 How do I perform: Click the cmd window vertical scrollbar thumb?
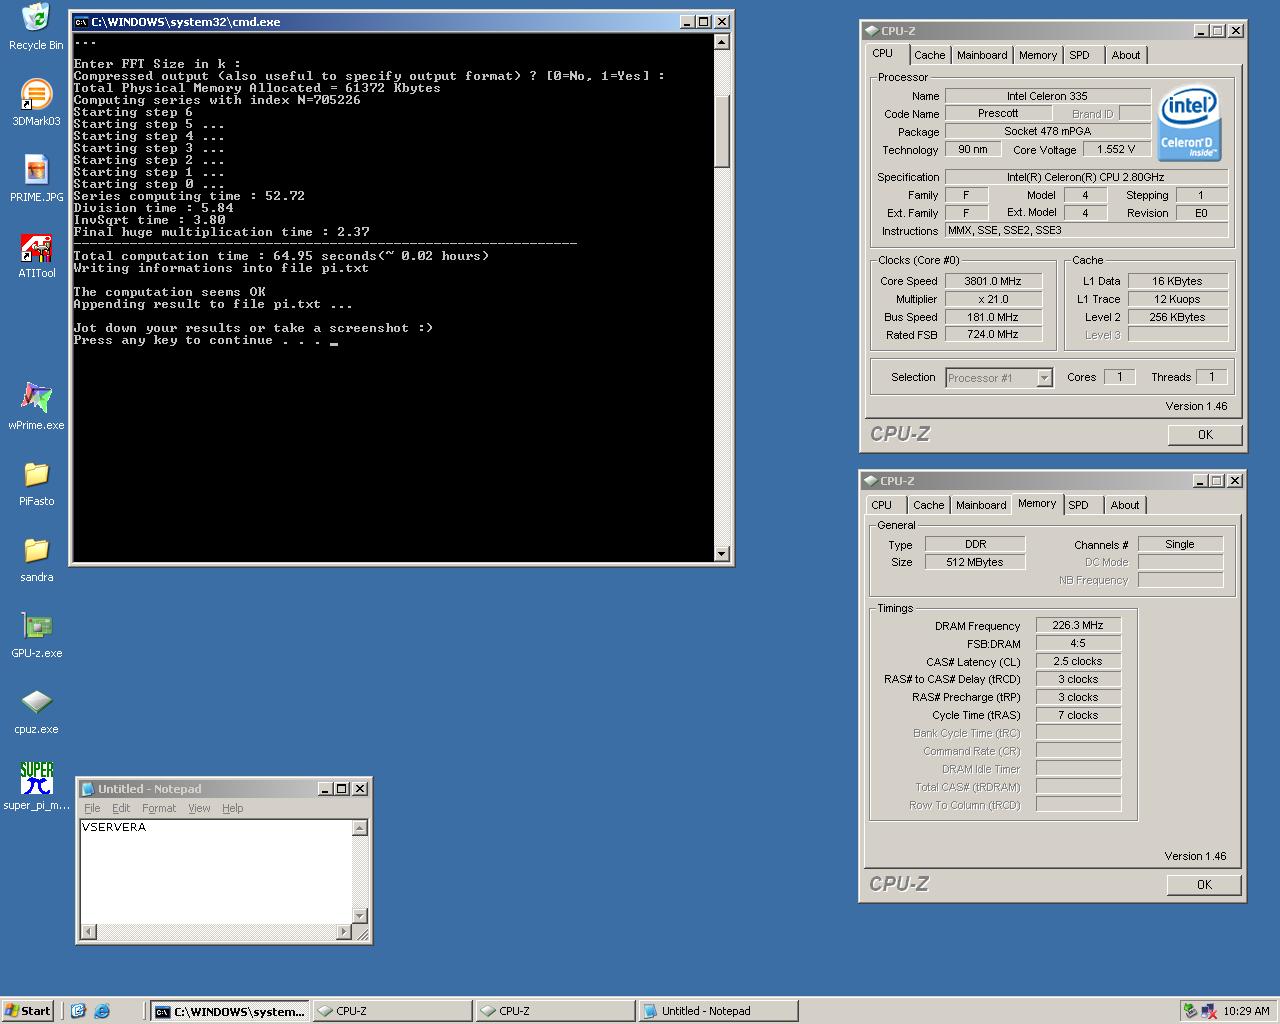click(722, 130)
